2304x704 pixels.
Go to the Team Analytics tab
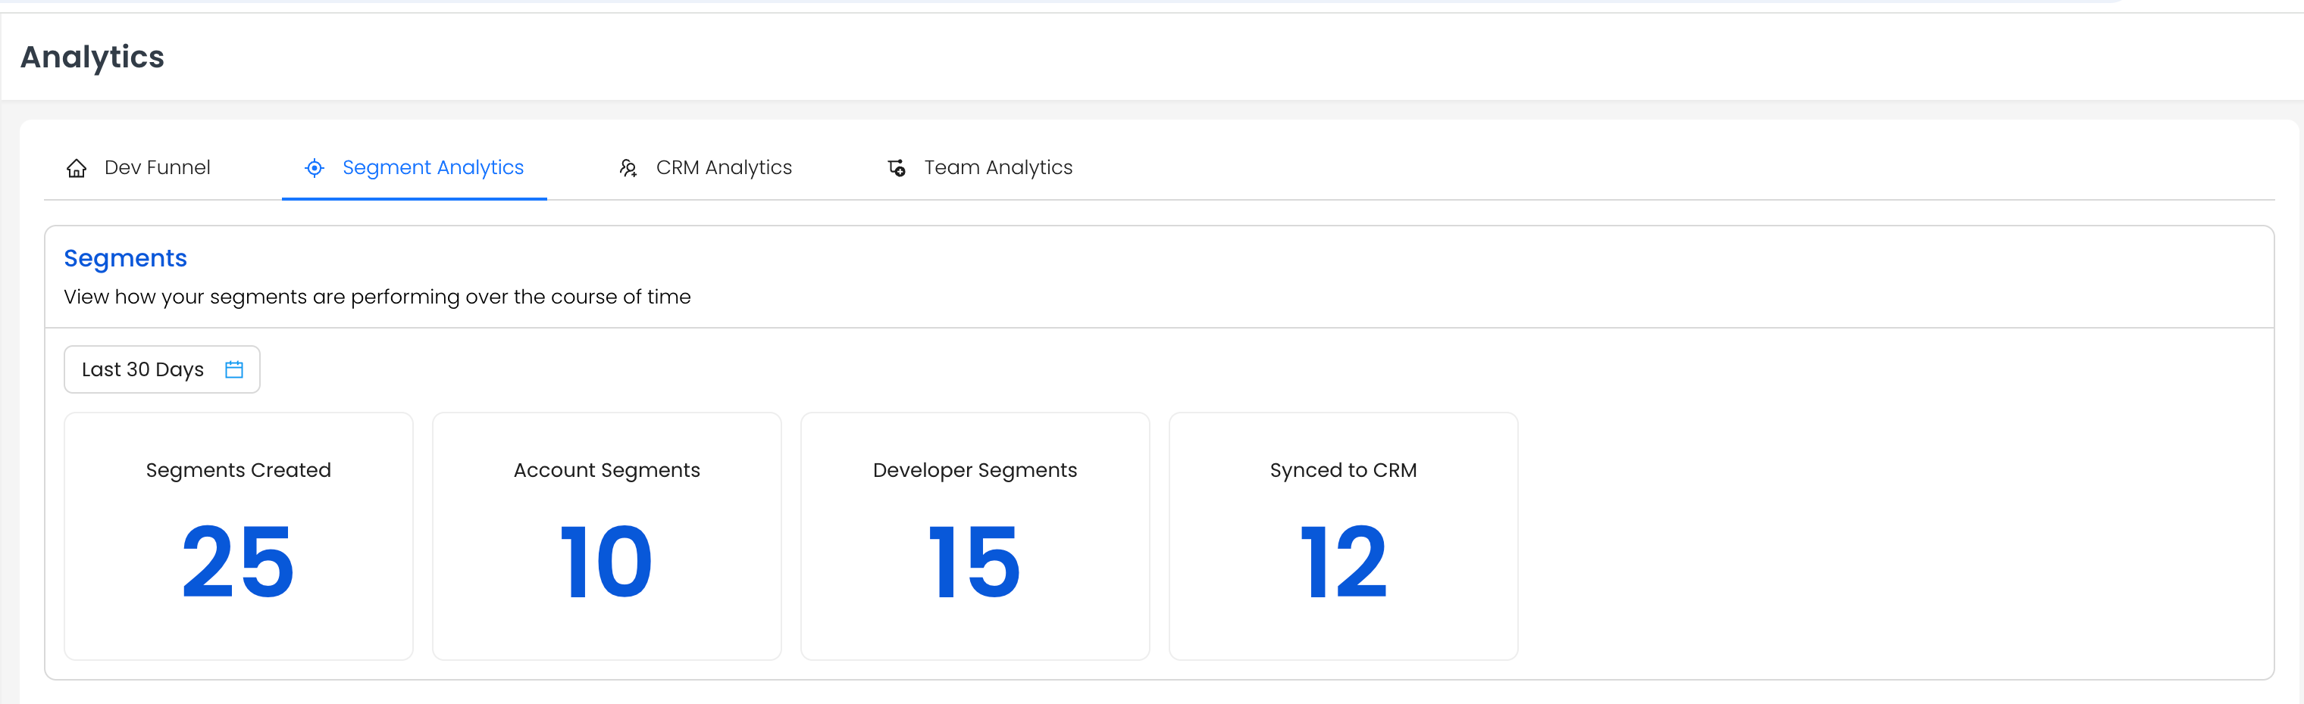tap(997, 168)
